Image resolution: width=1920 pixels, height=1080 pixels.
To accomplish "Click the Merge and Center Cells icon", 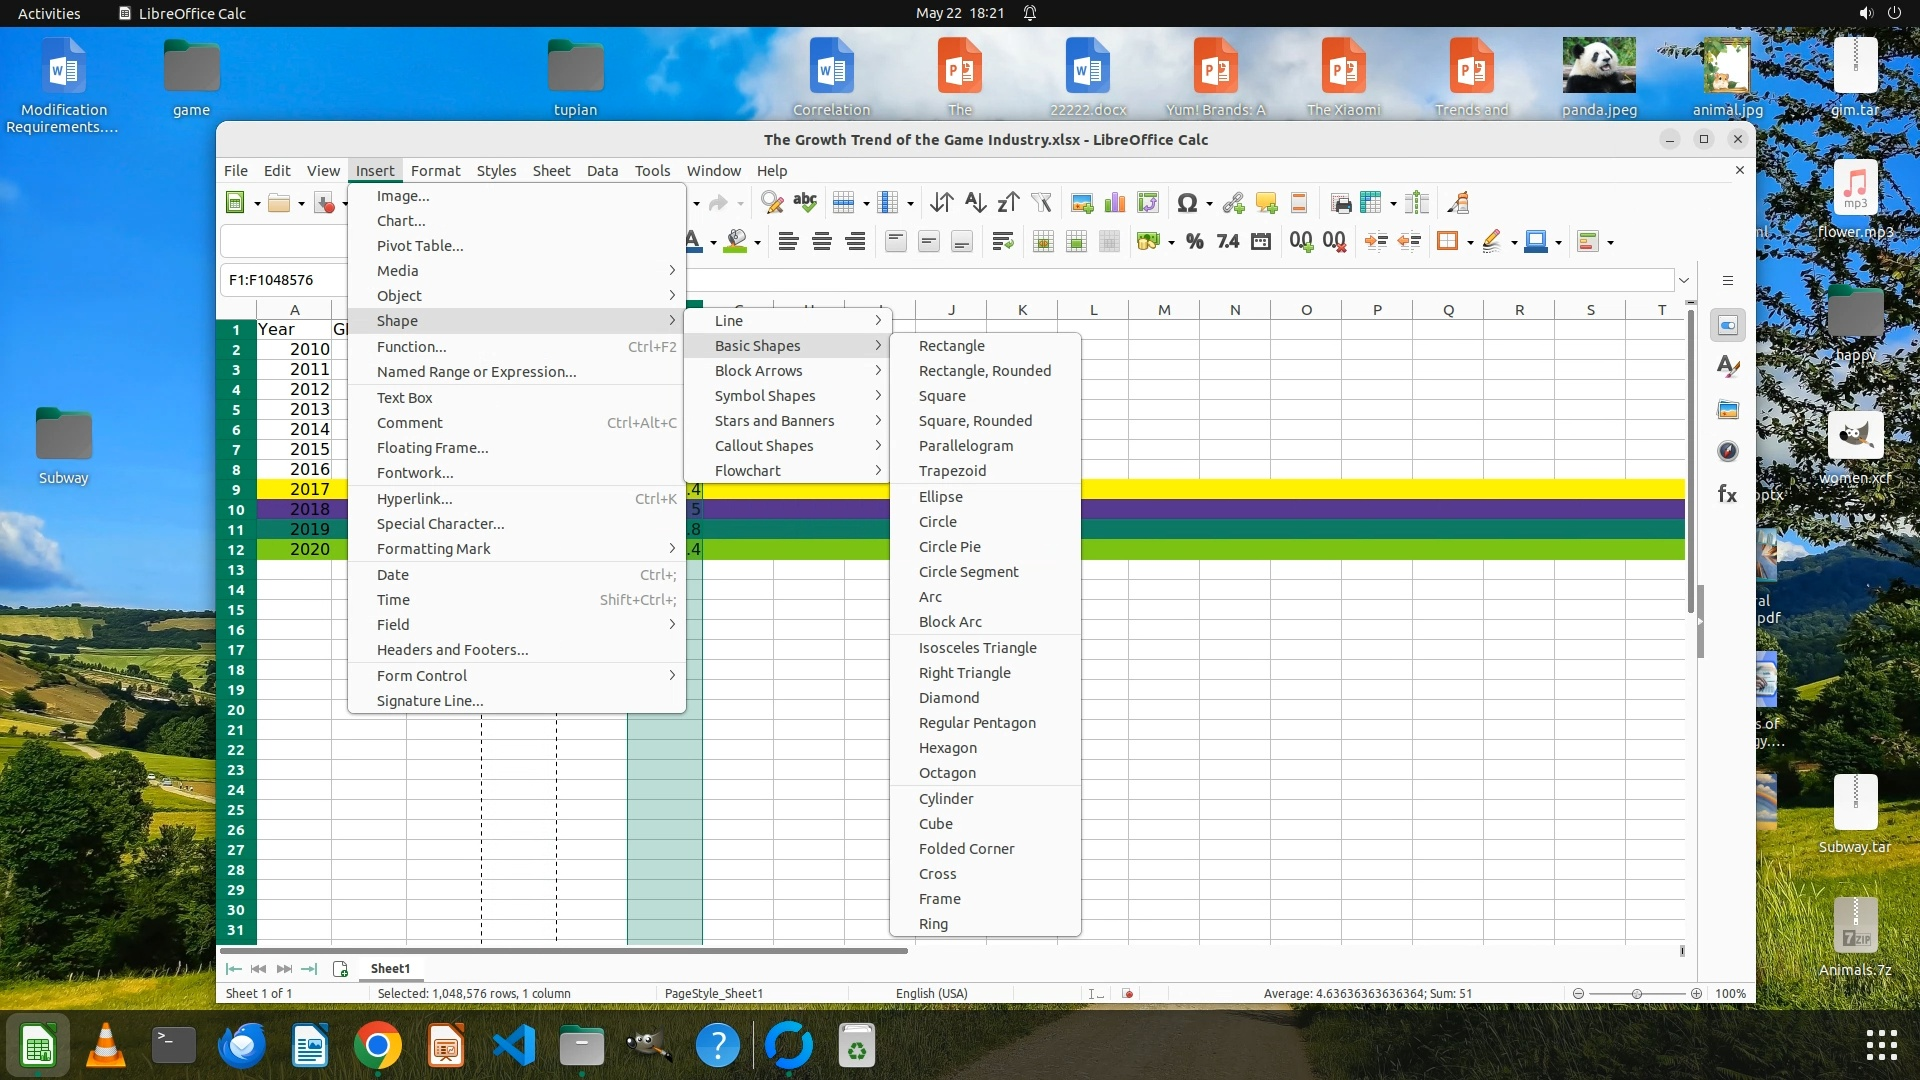I will click(1043, 241).
